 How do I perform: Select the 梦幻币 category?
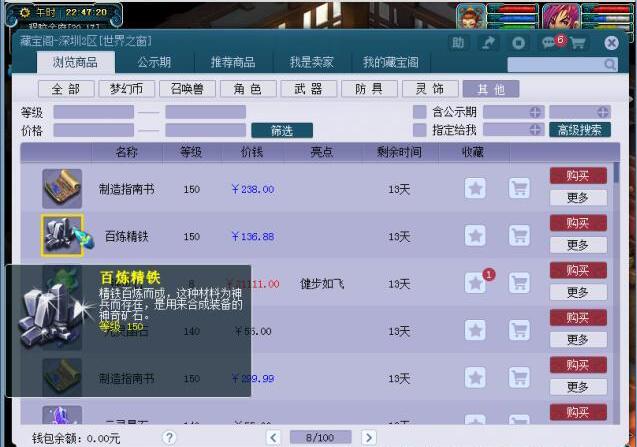tap(126, 89)
